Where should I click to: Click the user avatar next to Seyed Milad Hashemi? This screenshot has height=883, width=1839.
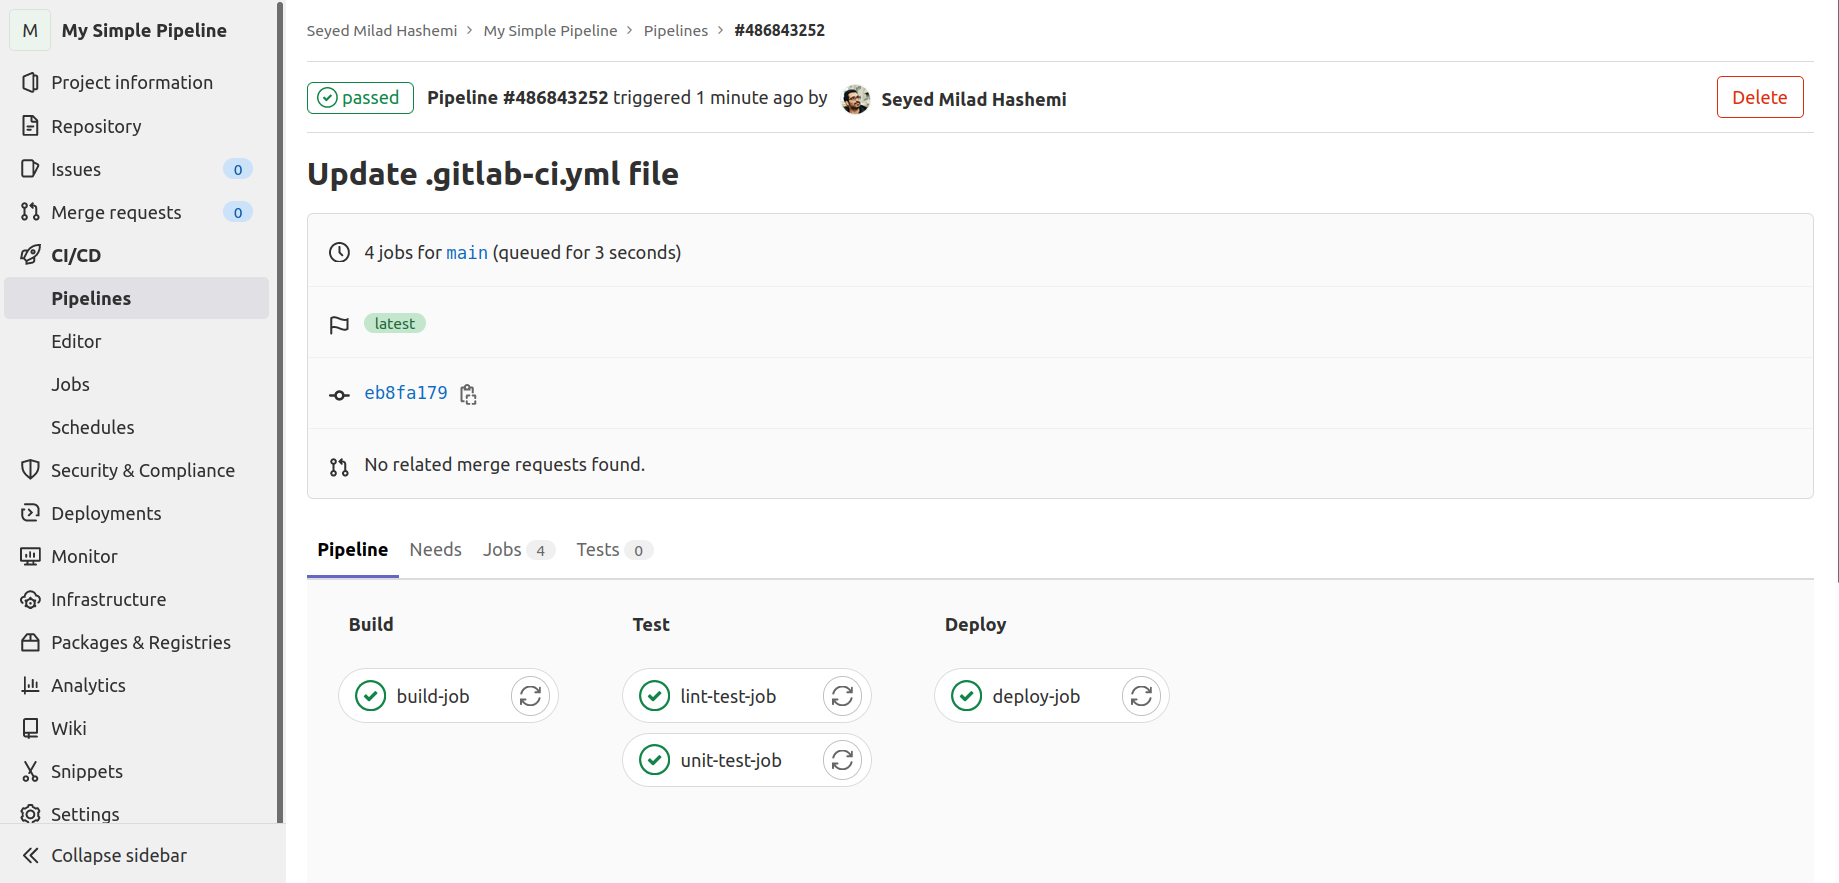click(x=856, y=99)
